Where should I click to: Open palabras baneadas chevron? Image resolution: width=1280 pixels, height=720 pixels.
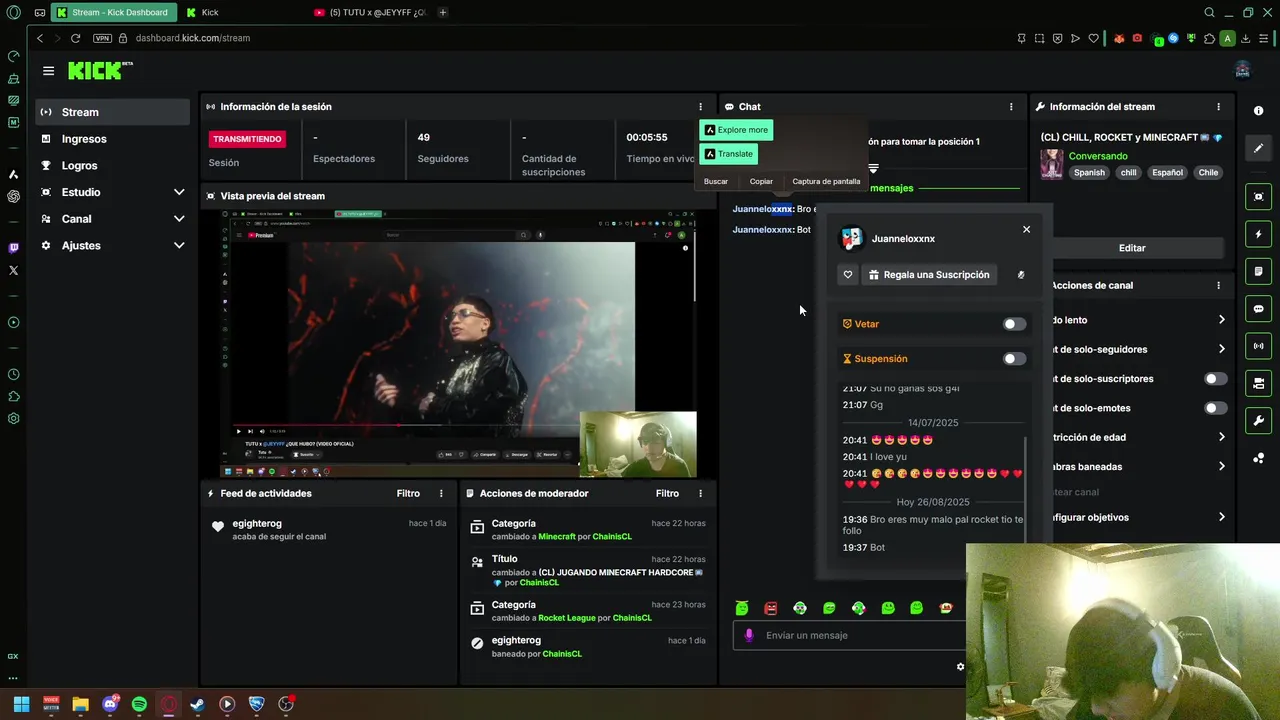[1221, 467]
